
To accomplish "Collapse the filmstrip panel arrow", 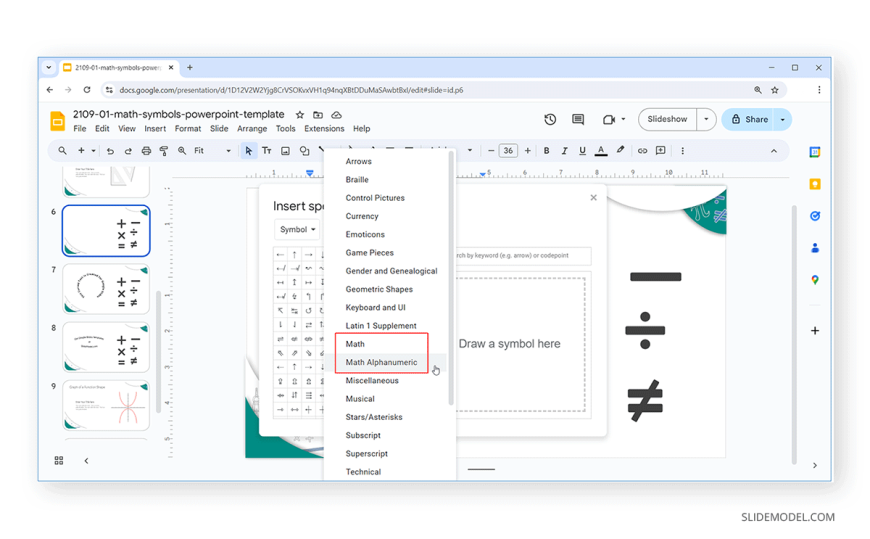I will pyautogui.click(x=87, y=461).
